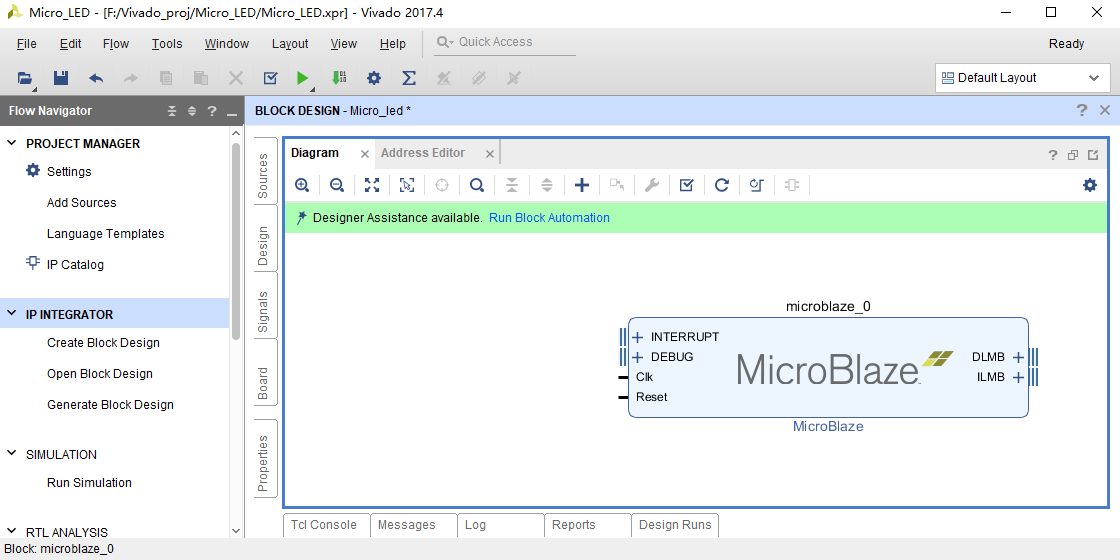Open Settings in Project Manager
The image size is (1120, 560).
pos(69,171)
